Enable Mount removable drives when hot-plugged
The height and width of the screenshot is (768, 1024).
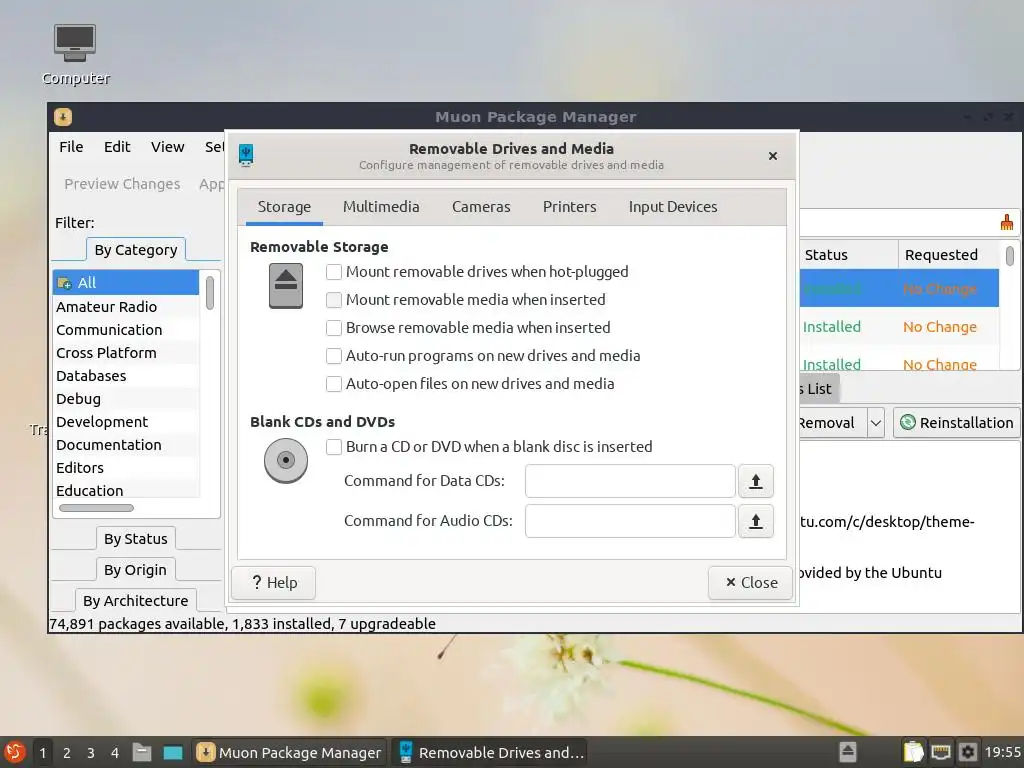pos(334,272)
